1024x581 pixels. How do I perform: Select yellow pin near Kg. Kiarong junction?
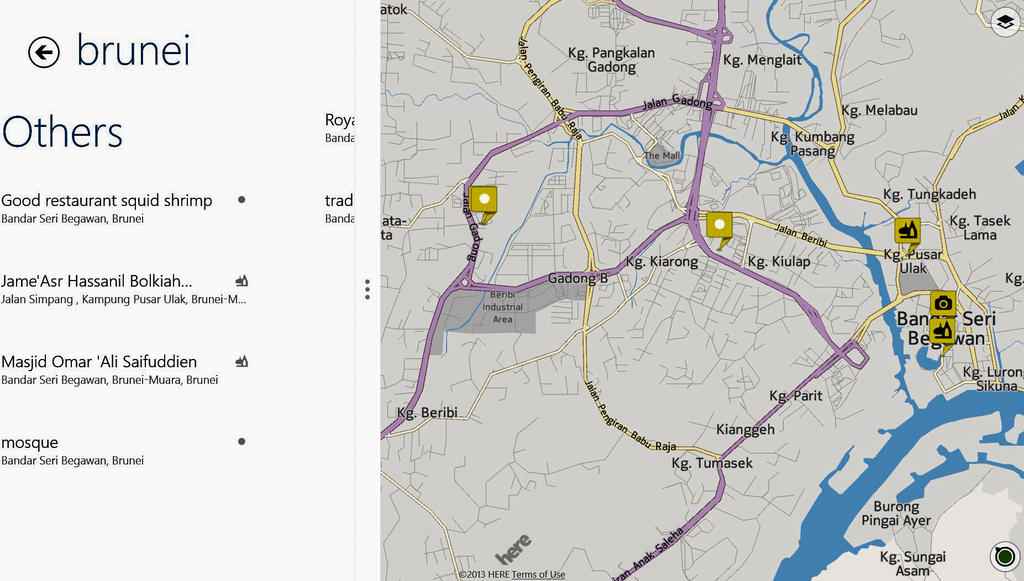click(719, 226)
